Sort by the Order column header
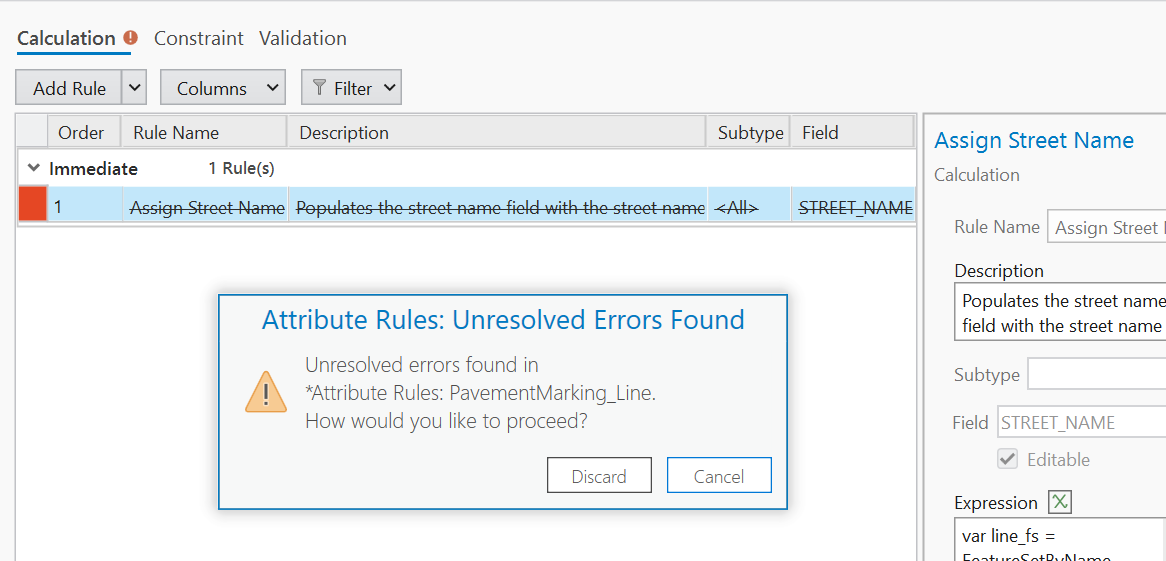 tap(82, 133)
